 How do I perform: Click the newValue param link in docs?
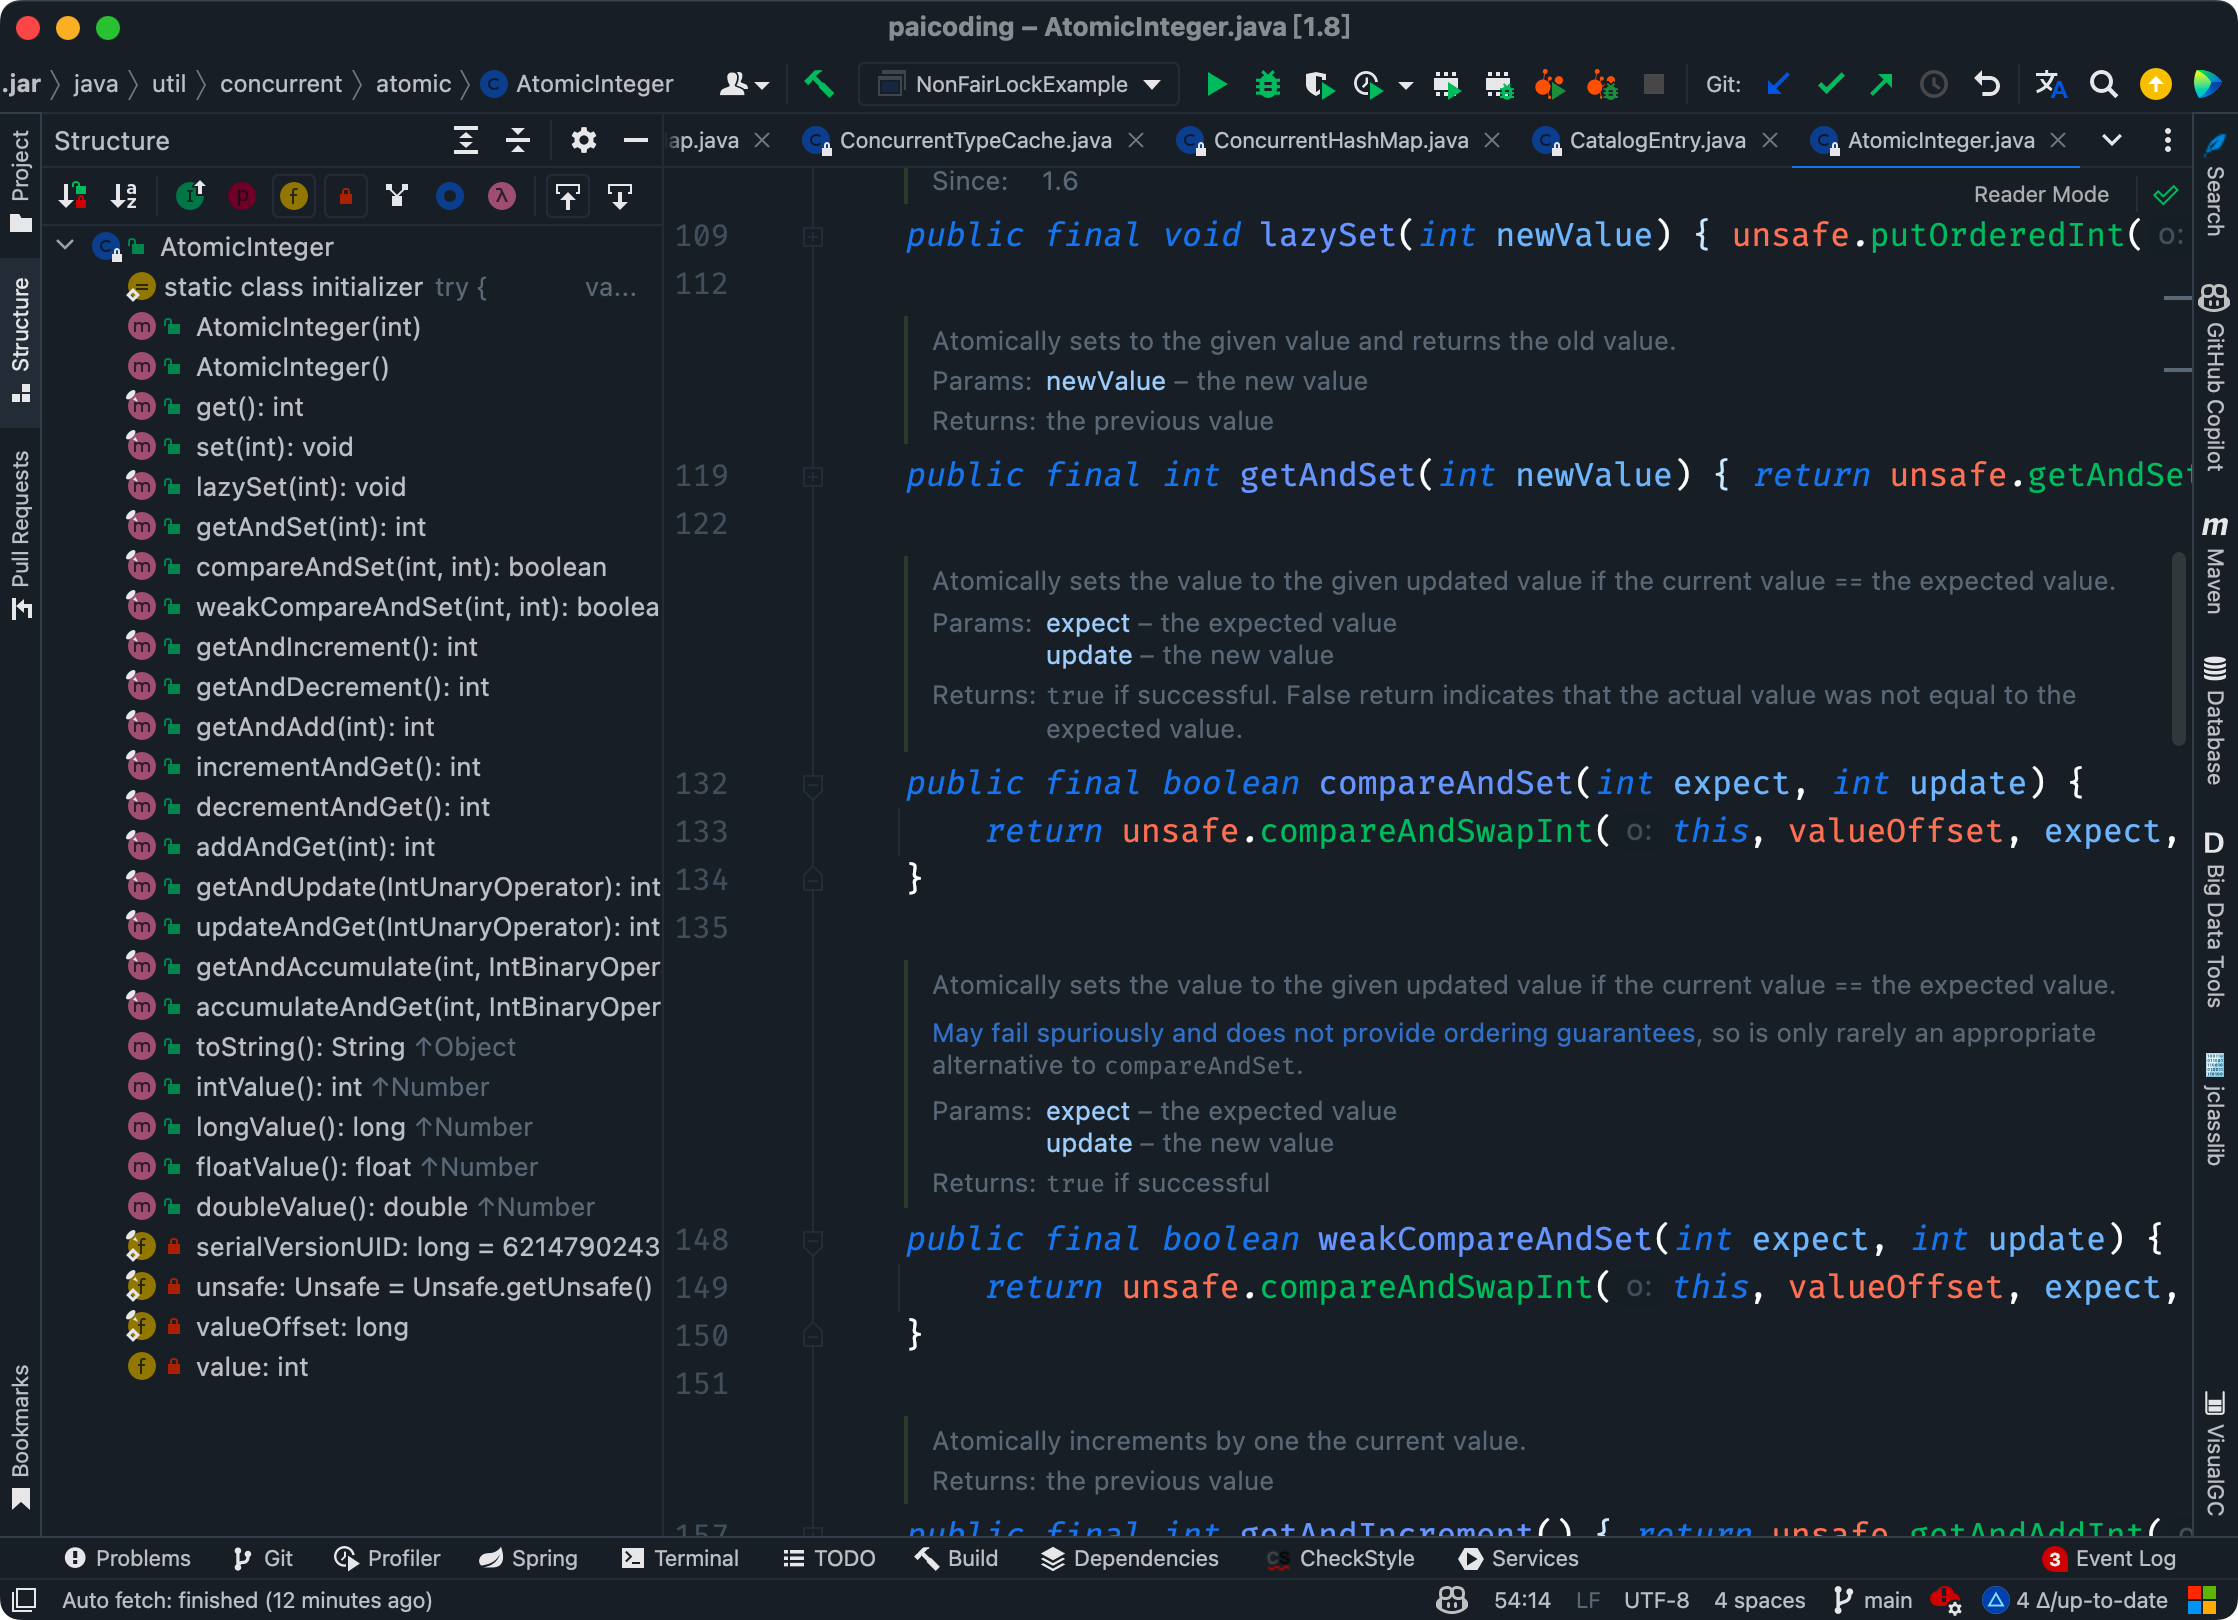[1105, 381]
